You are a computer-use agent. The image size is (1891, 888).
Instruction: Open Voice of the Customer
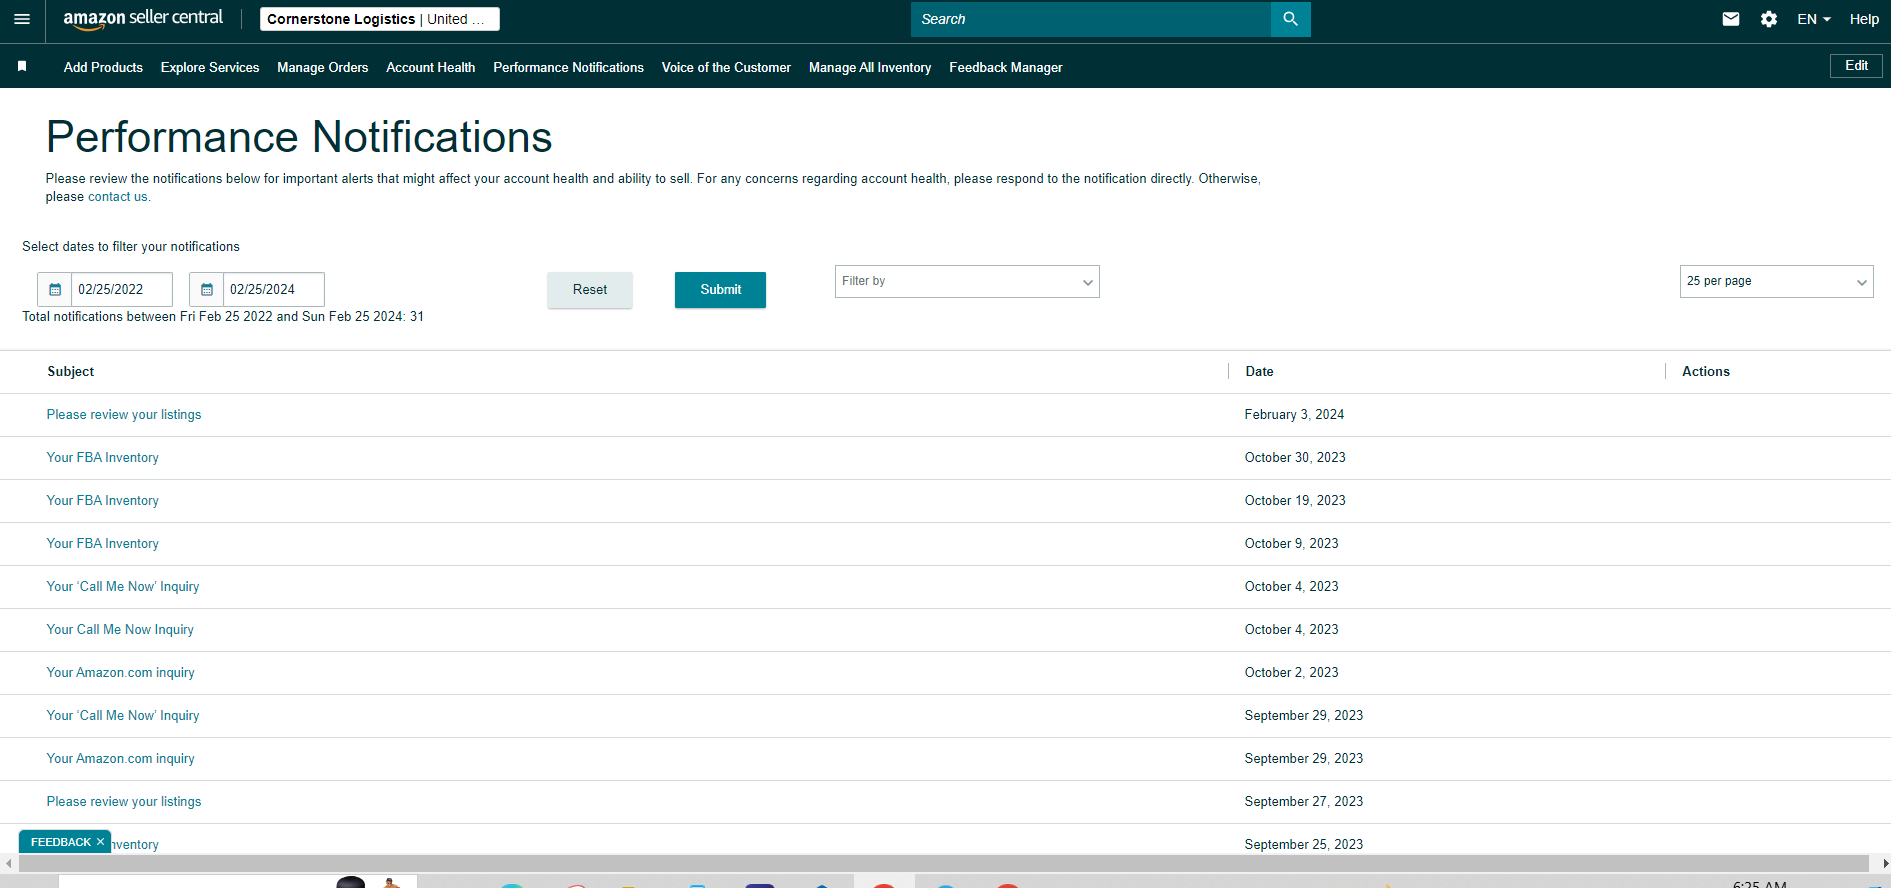tap(726, 67)
